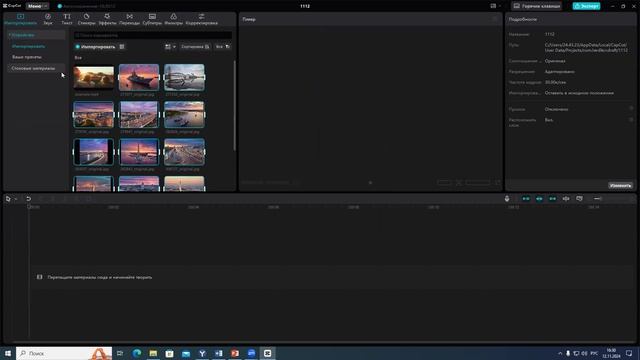Click the timeline cover settings icon
This screenshot has height=360, width=640.
click(x=579, y=199)
